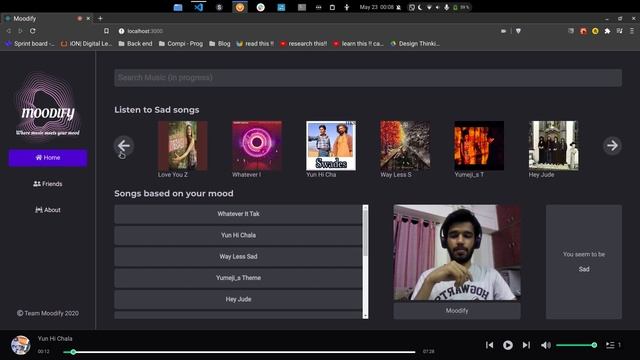
Task: Open VS Code from the top panel
Action: pyautogui.click(x=199, y=7)
